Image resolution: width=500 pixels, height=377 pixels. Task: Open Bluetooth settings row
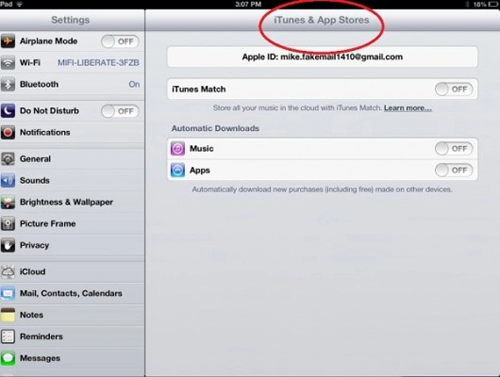click(x=72, y=84)
